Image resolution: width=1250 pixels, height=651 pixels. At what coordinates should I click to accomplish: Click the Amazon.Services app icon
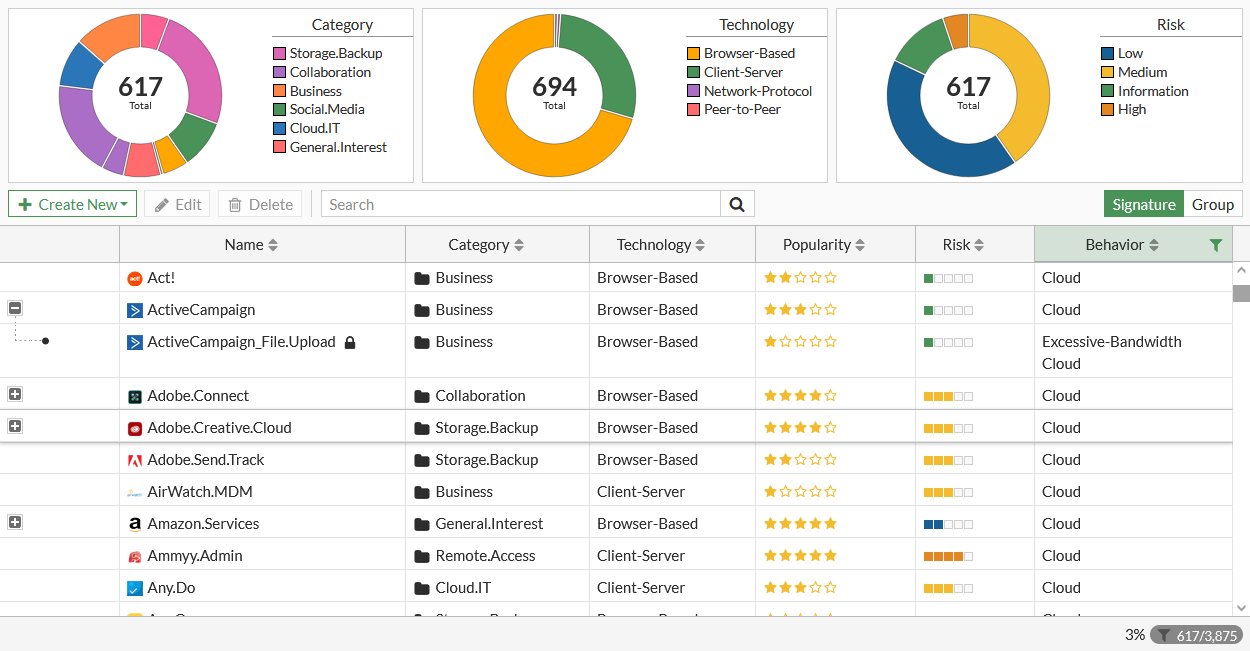coord(135,524)
